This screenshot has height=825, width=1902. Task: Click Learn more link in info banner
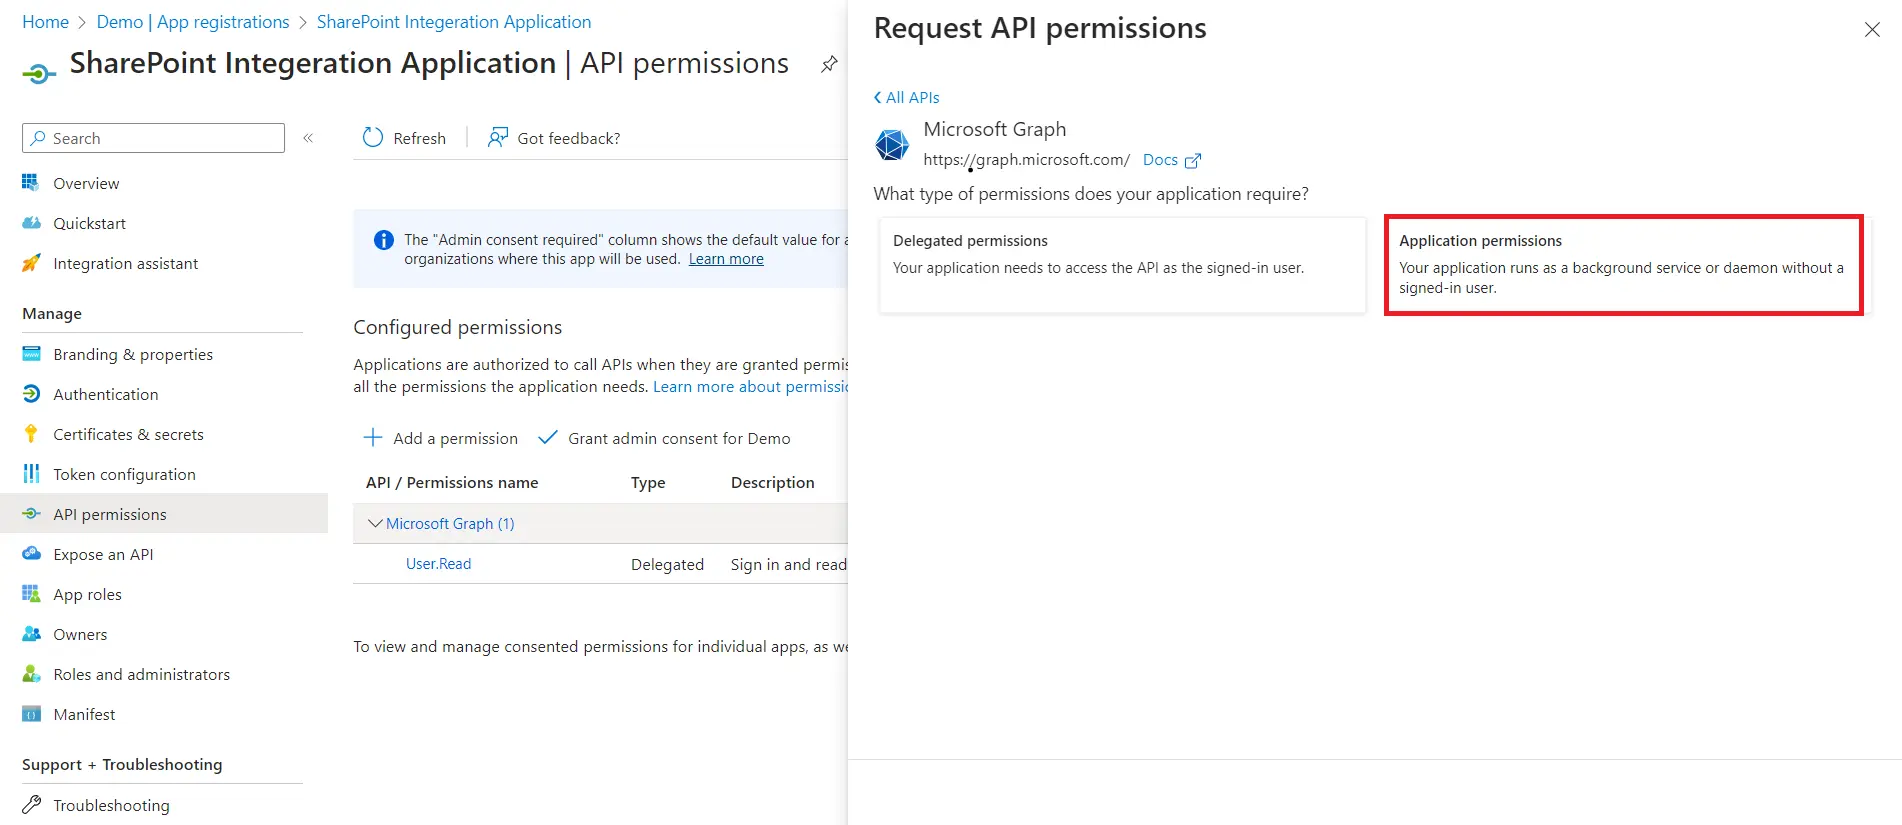coord(726,259)
